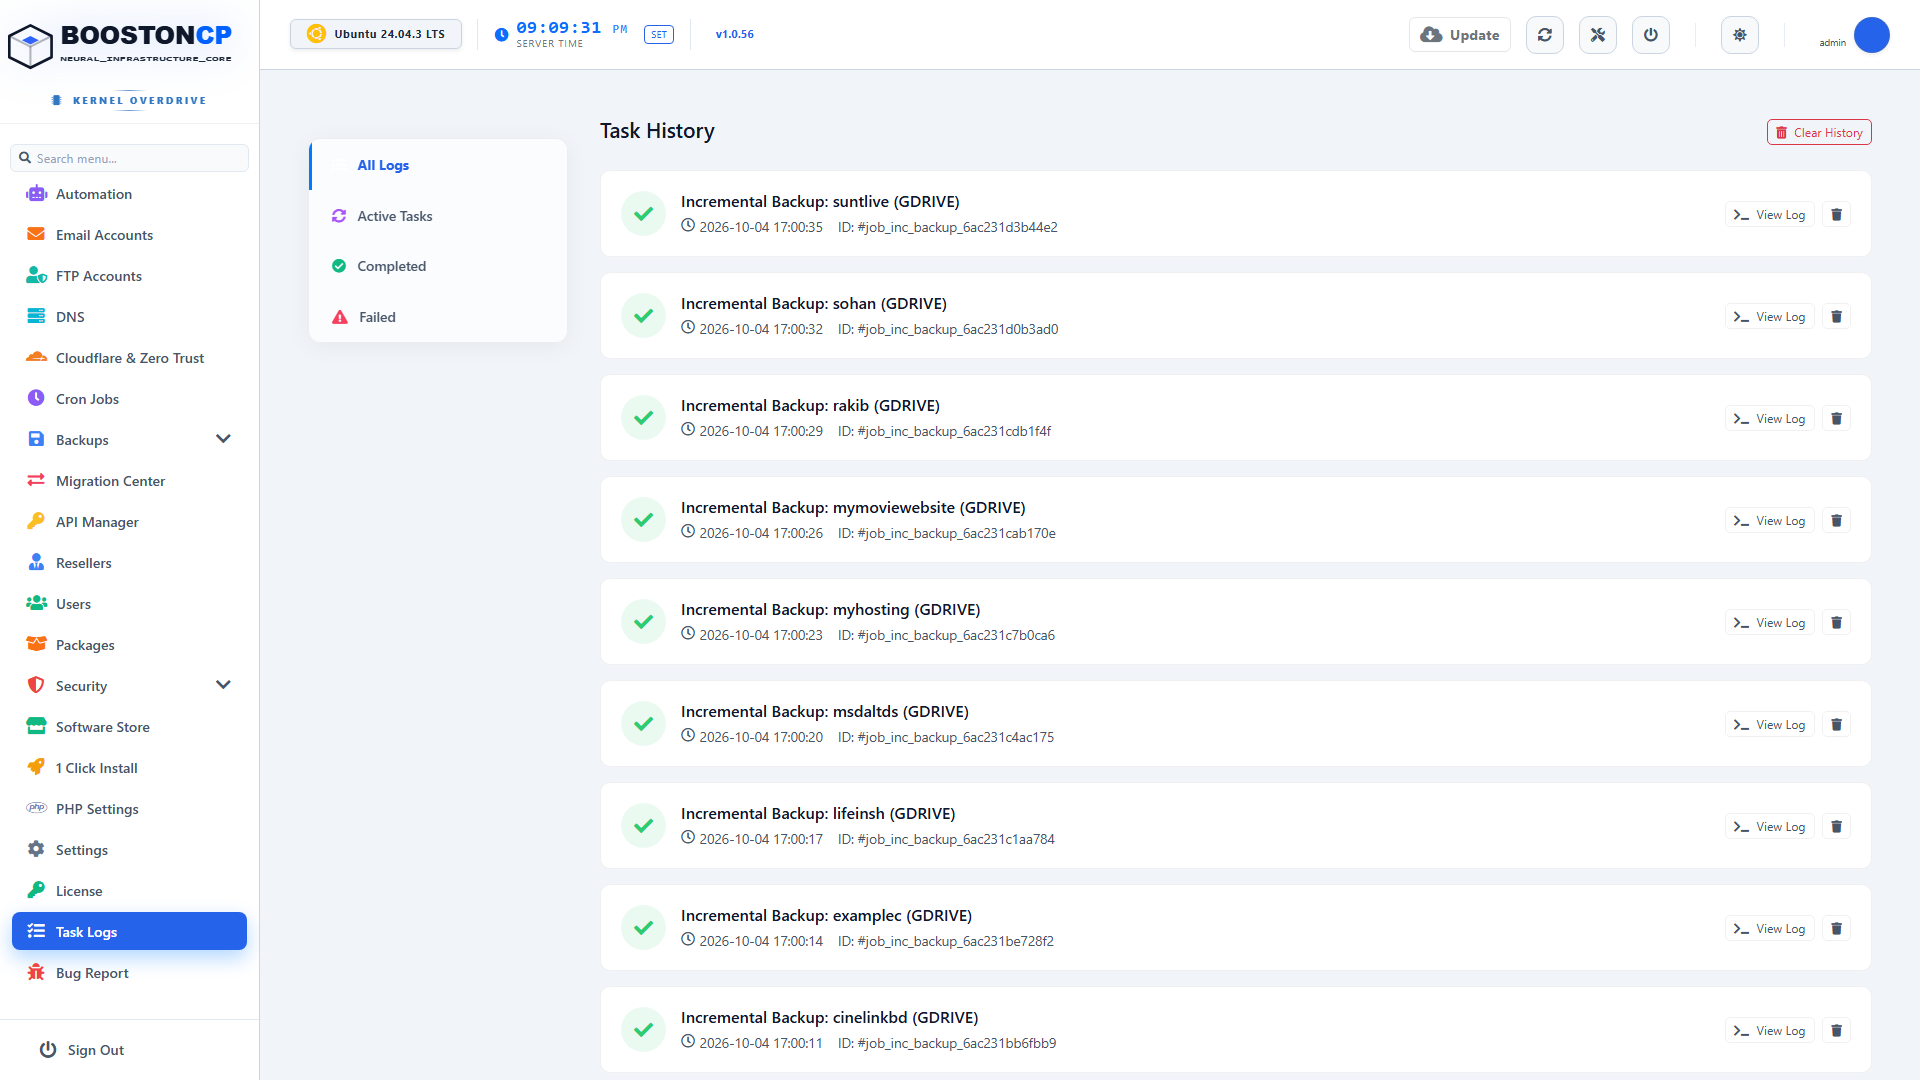Click the Clear History button
Image resolution: width=1920 pixels, height=1080 pixels.
pos(1819,133)
